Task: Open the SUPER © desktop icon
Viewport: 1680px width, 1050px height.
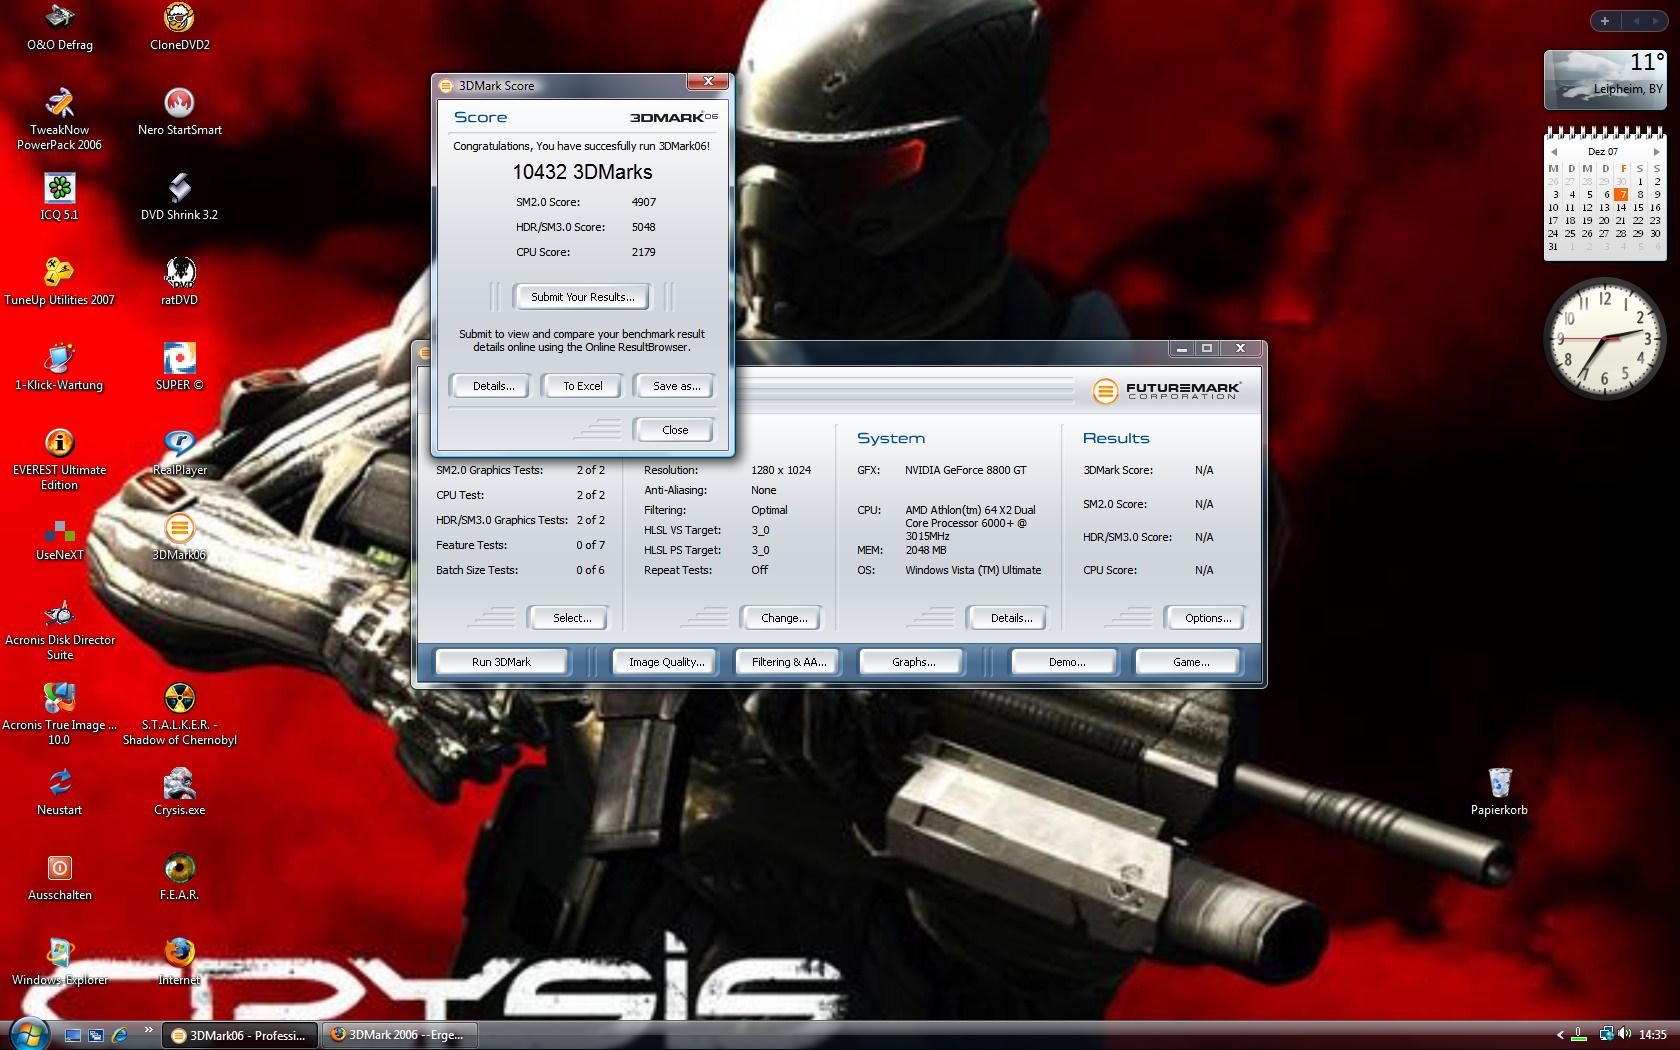Action: tap(180, 368)
